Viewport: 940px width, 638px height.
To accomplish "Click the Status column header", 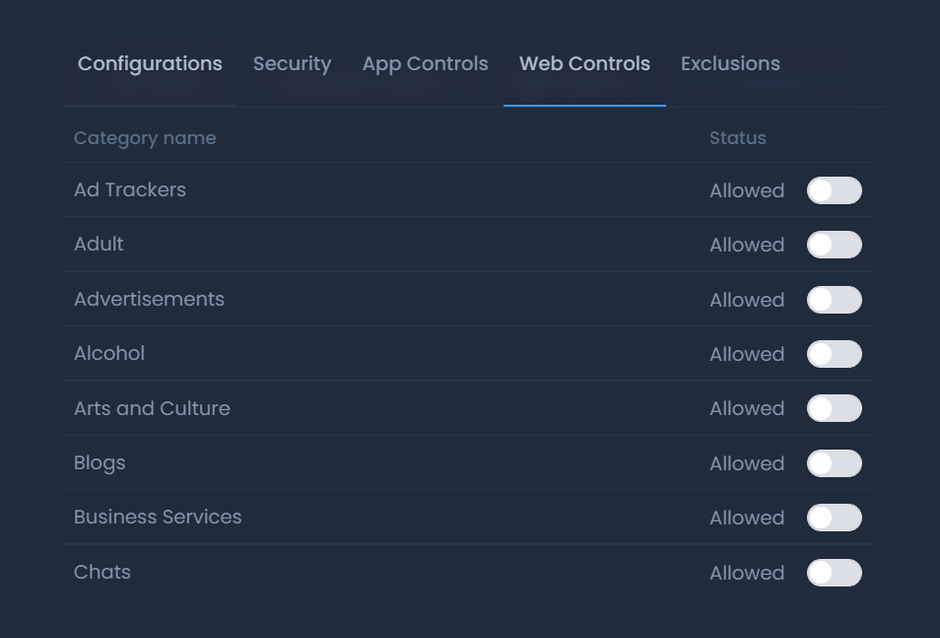I will pos(737,138).
